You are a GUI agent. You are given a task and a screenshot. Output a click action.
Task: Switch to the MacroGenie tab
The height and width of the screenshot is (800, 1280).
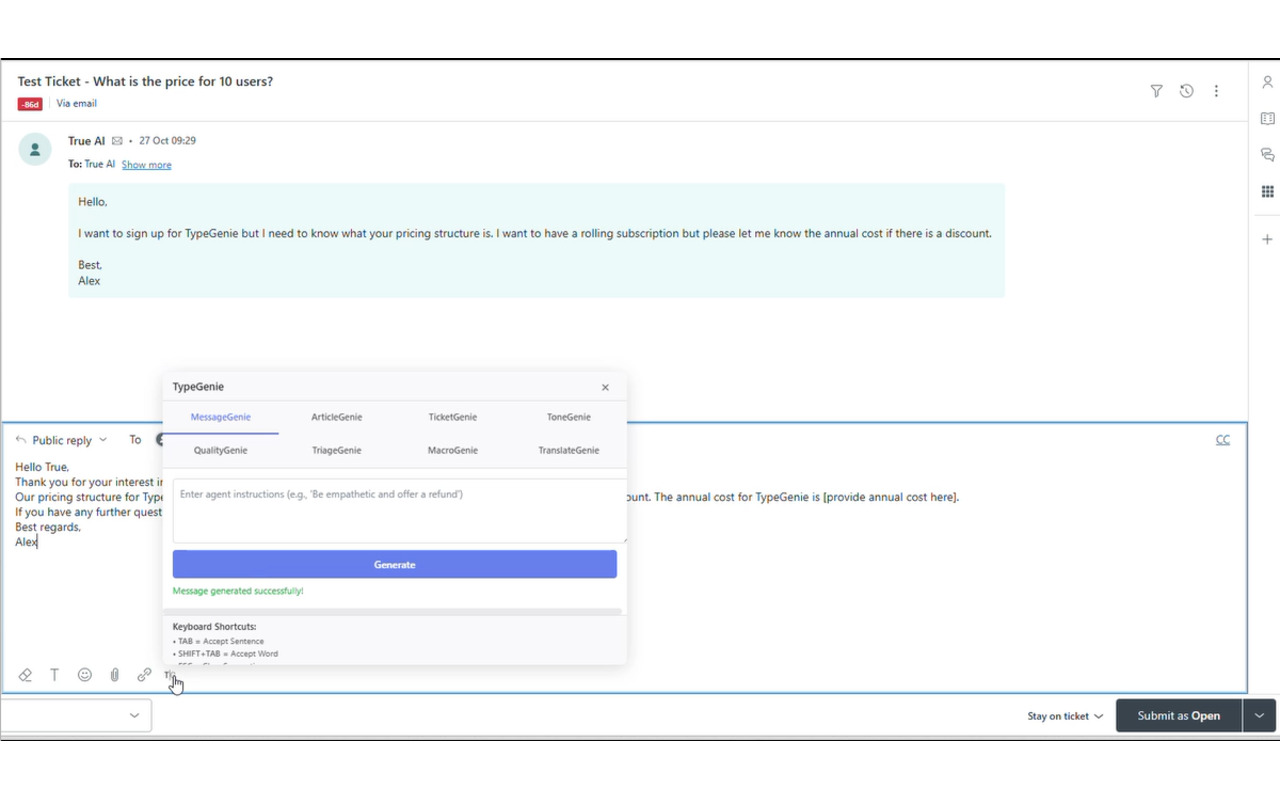[453, 450]
